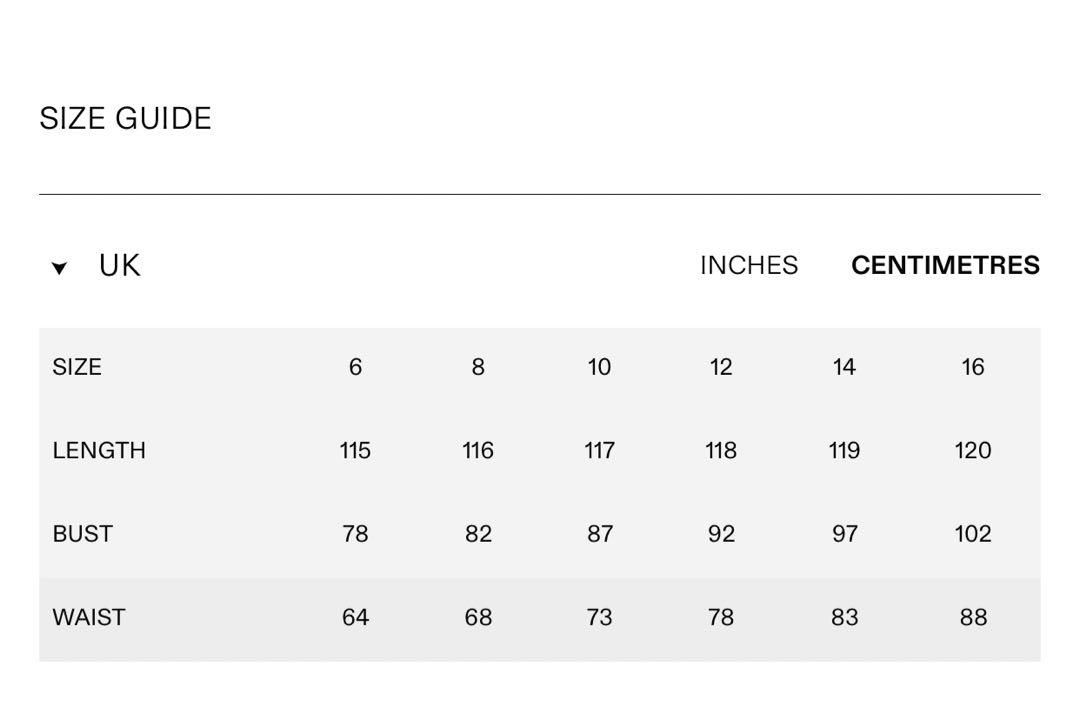
Task: Expand the UK region dropdown arrow
Action: click(x=59, y=268)
